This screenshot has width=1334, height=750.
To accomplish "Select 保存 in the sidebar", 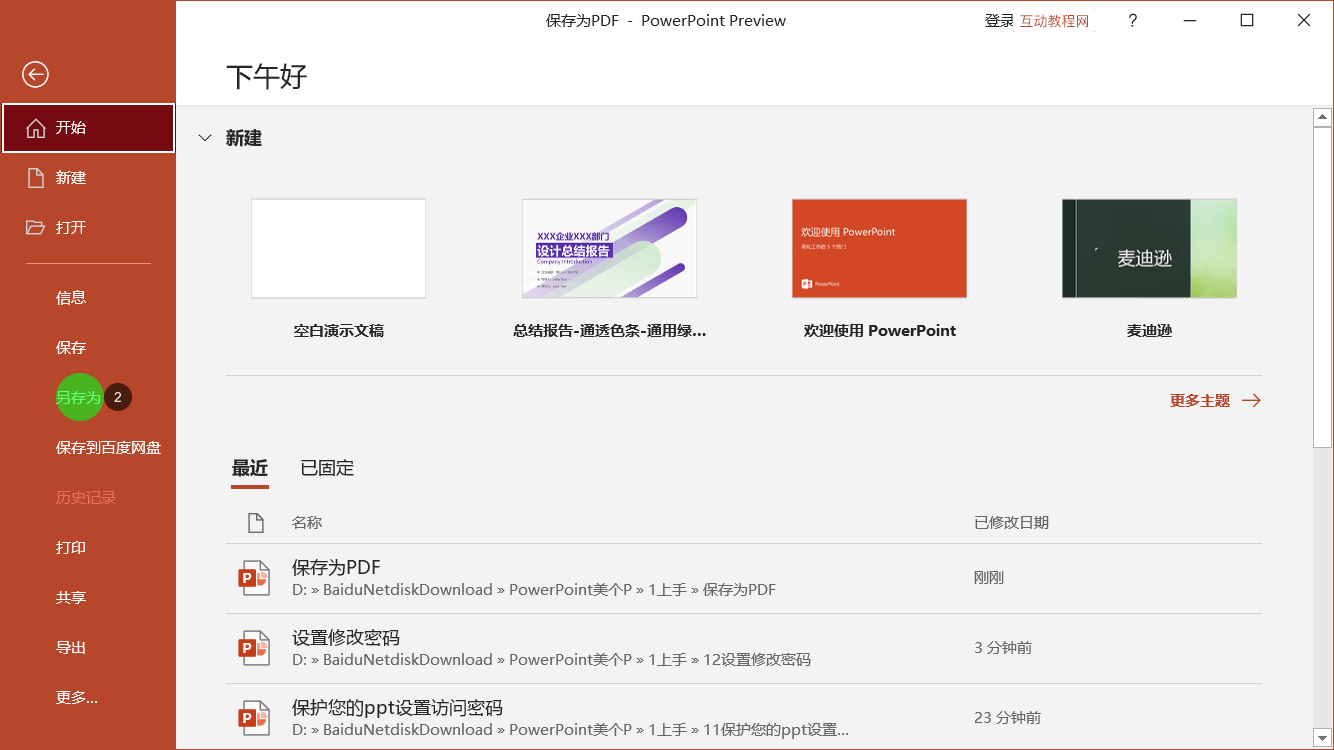I will click(x=71, y=347).
